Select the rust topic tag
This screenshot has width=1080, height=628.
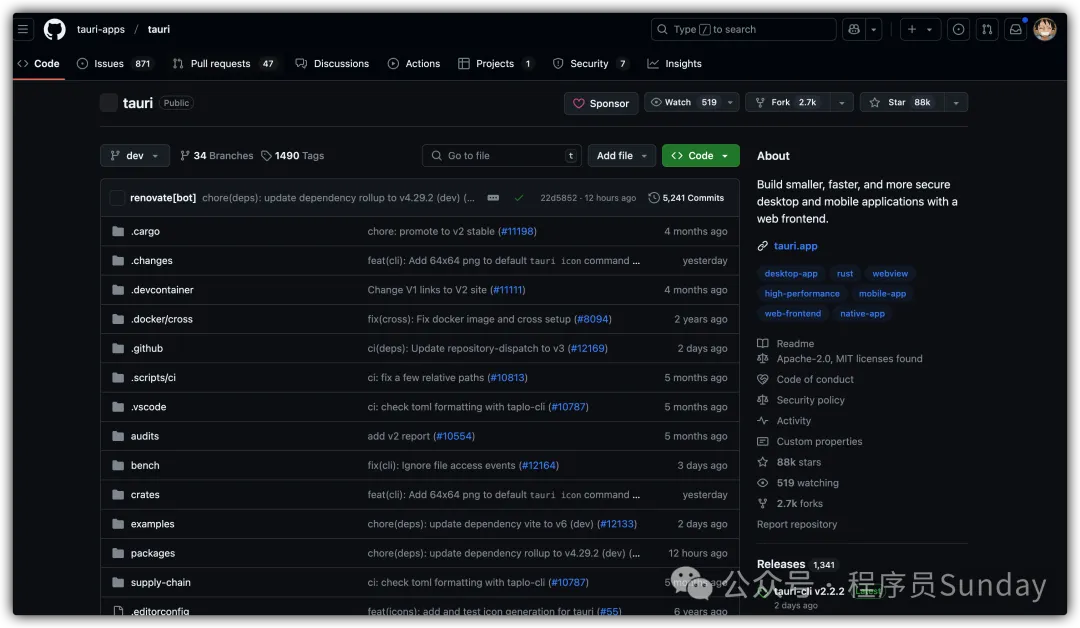pyautogui.click(x=845, y=274)
